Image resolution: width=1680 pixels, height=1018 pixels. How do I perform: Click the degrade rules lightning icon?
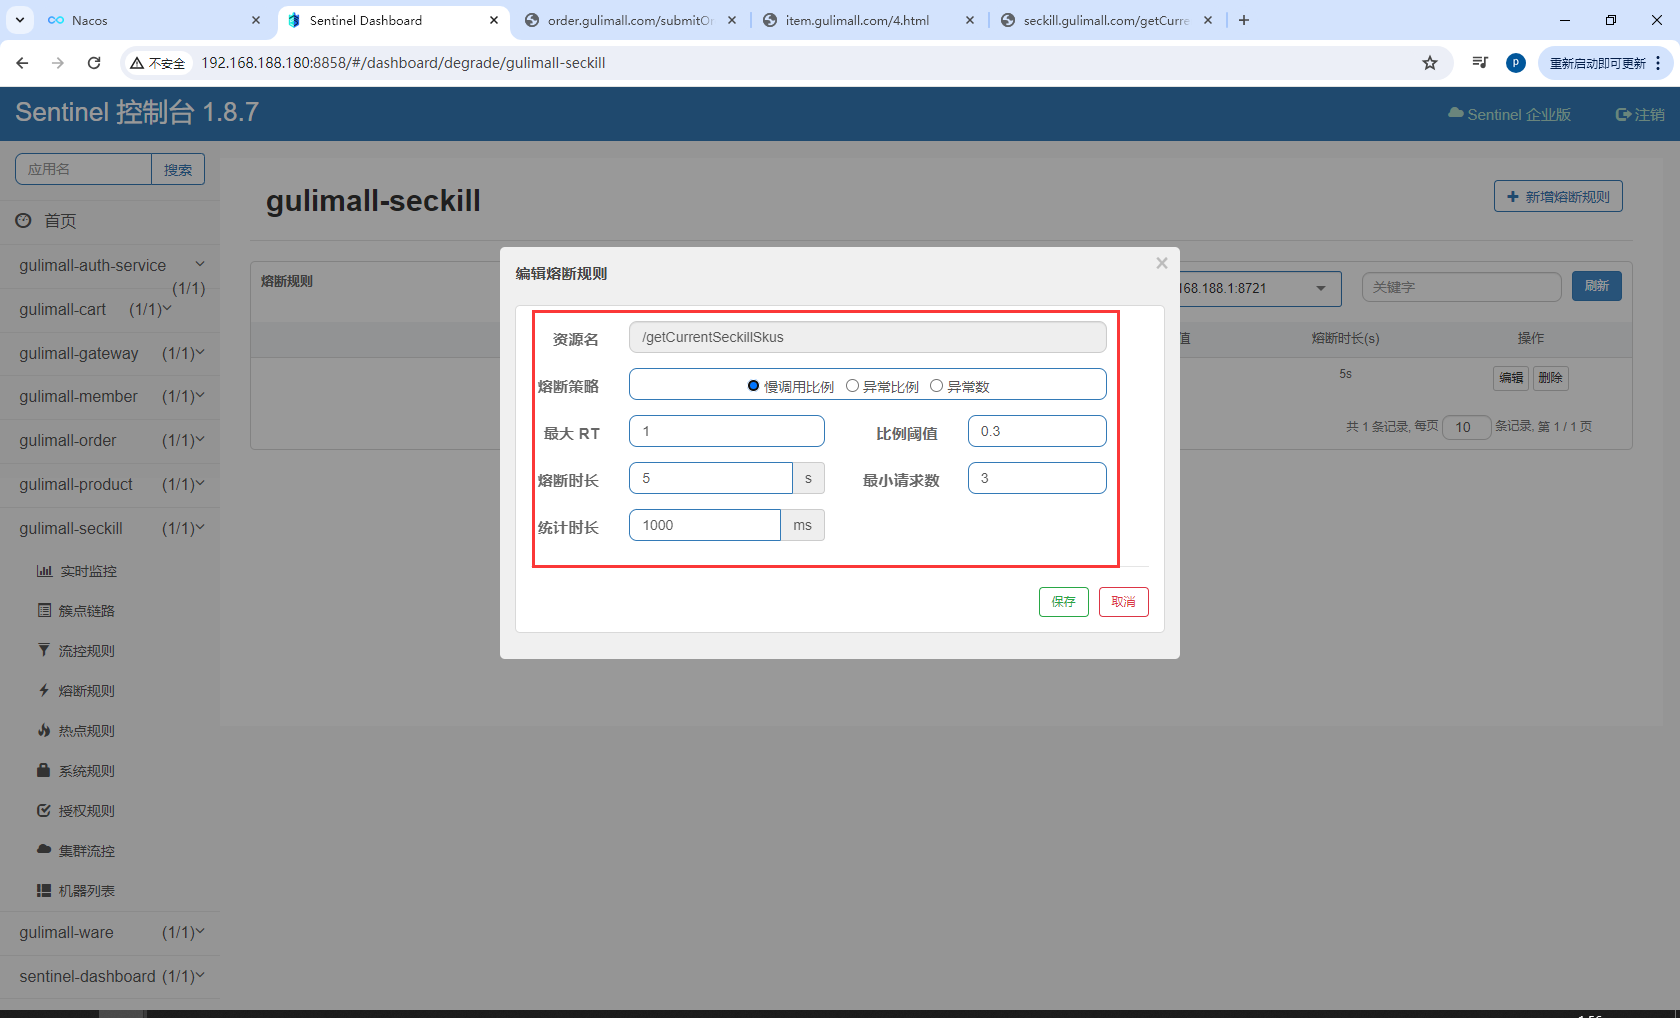44,690
